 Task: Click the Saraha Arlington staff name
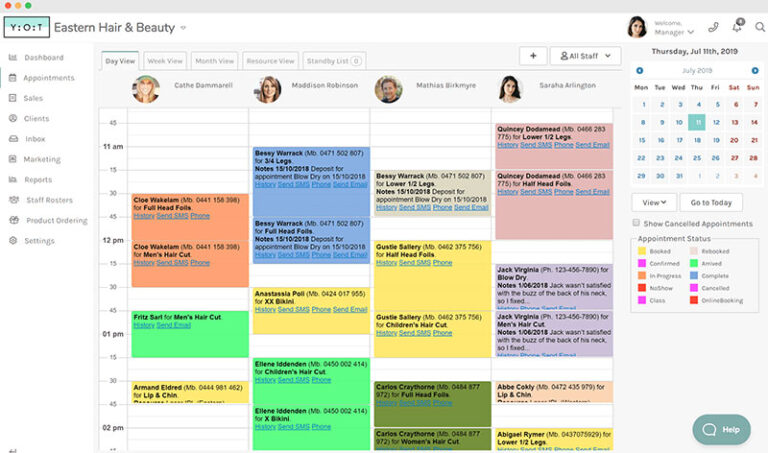567,85
